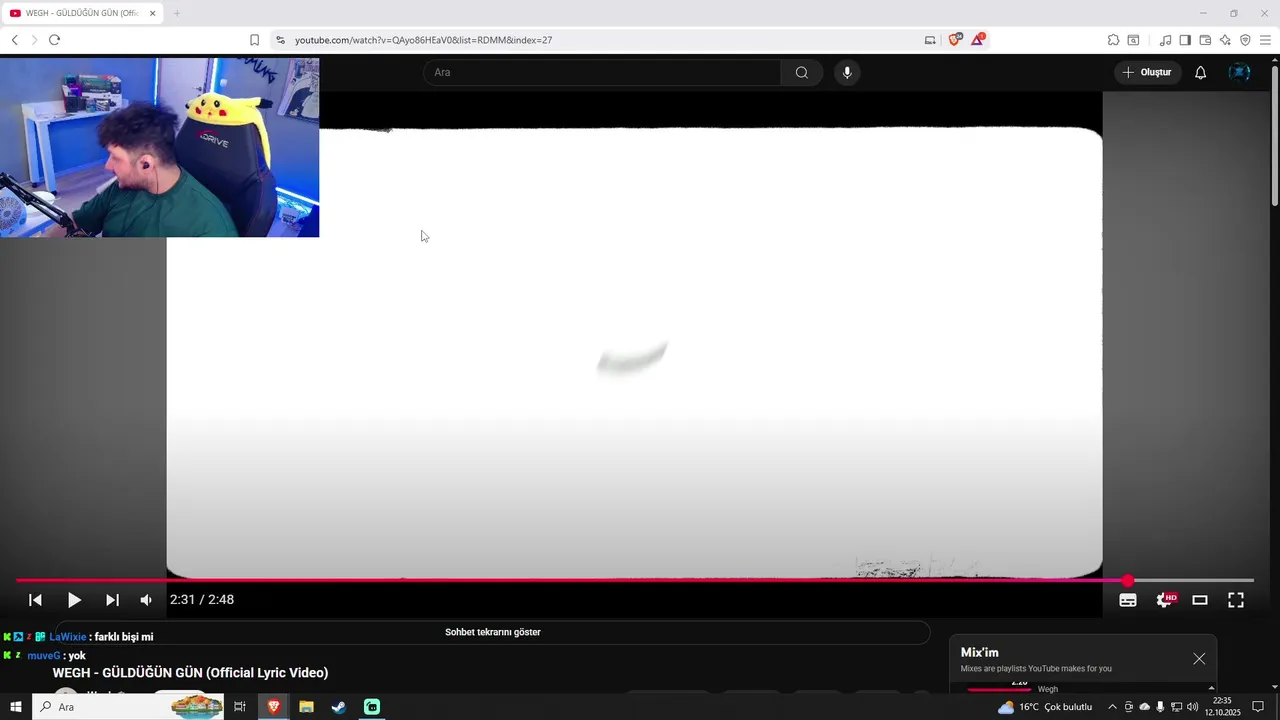This screenshot has width=1280, height=720.
Task: Toggle subtitles on the video player
Action: (1128, 600)
